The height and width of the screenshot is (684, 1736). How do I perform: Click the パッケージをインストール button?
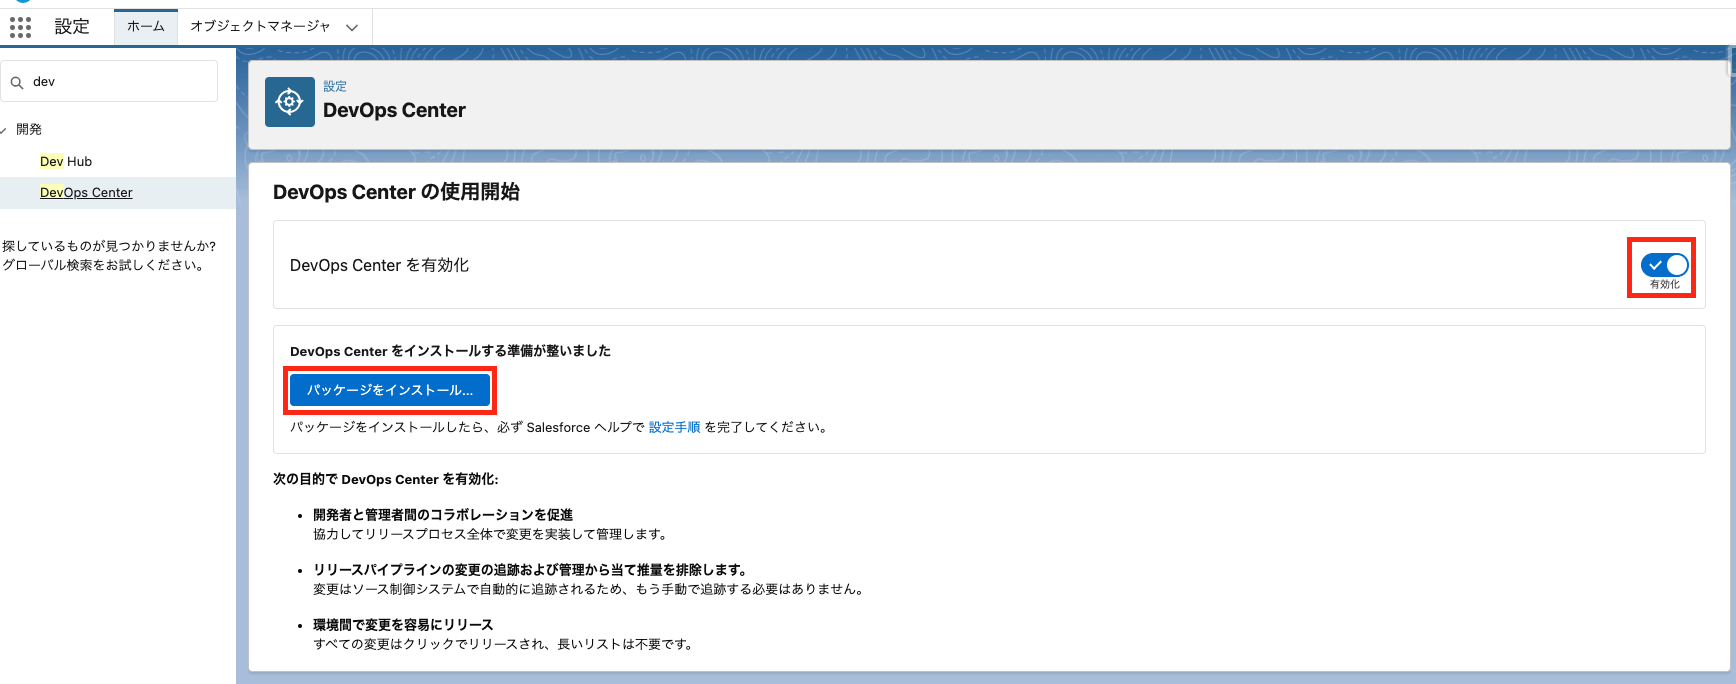[x=390, y=390]
